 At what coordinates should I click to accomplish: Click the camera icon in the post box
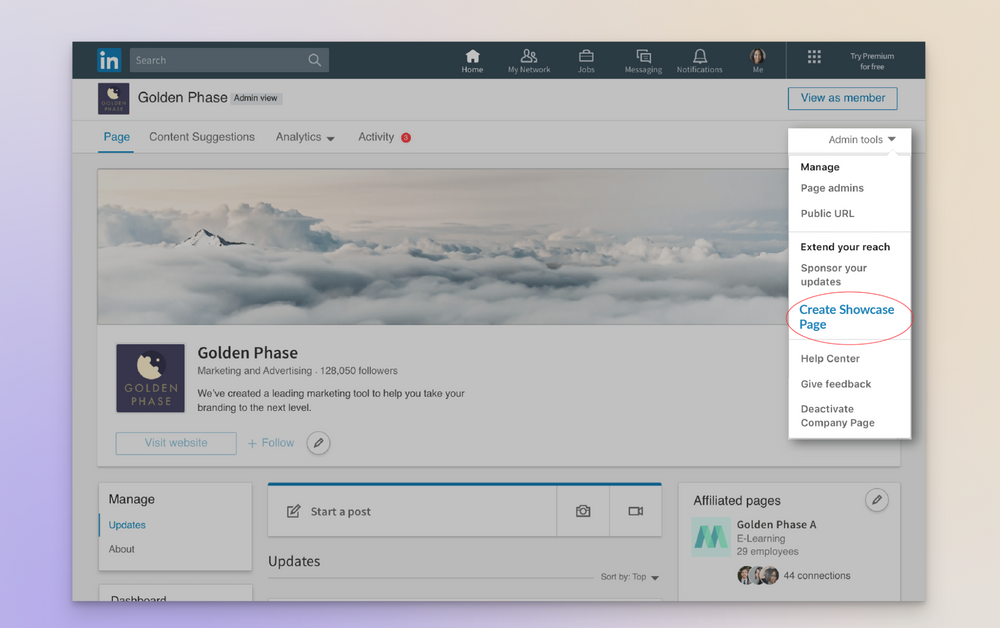pos(583,511)
